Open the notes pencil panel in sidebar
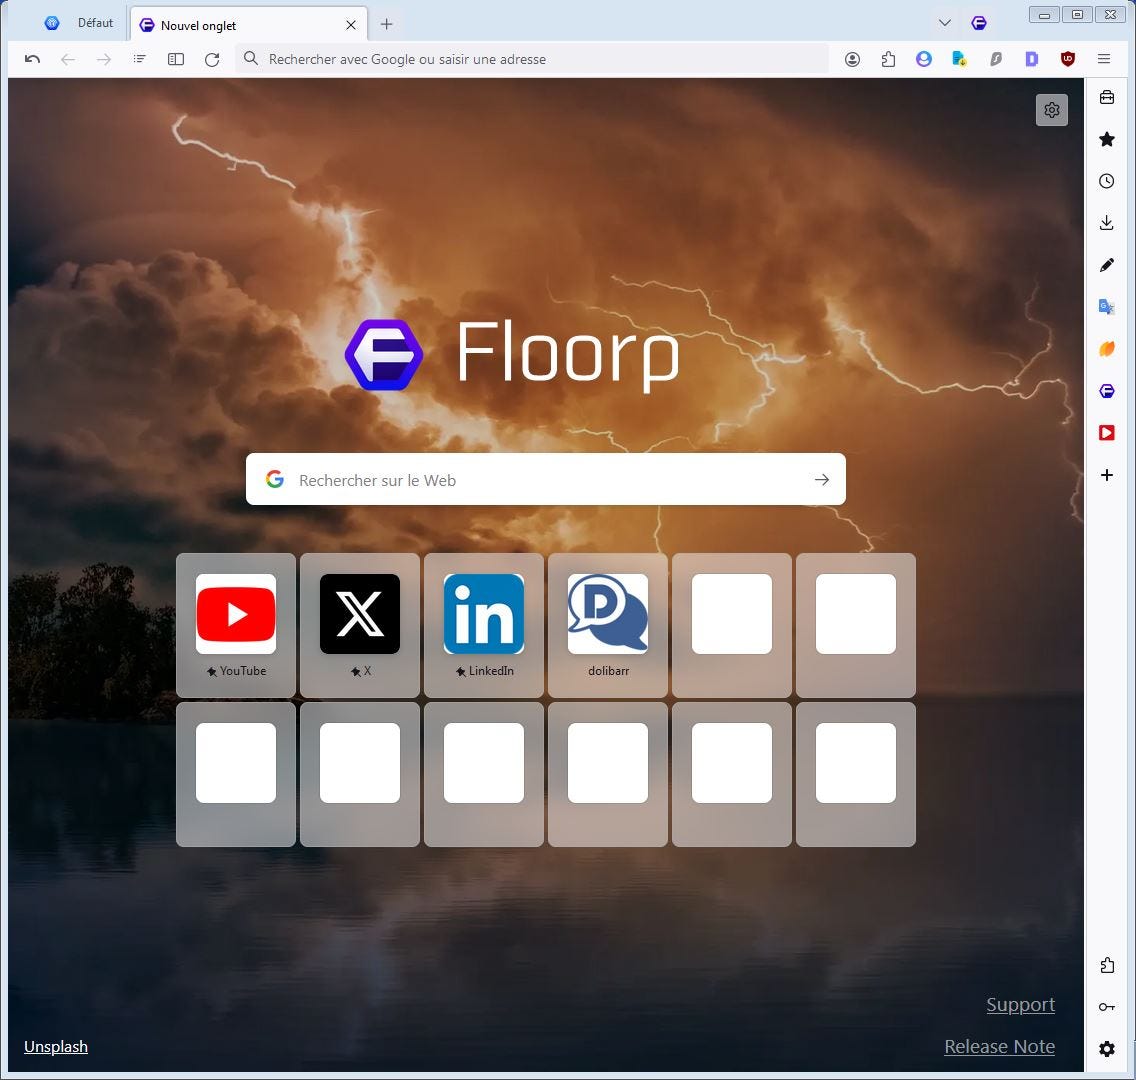The width and height of the screenshot is (1136, 1080). (1106, 265)
